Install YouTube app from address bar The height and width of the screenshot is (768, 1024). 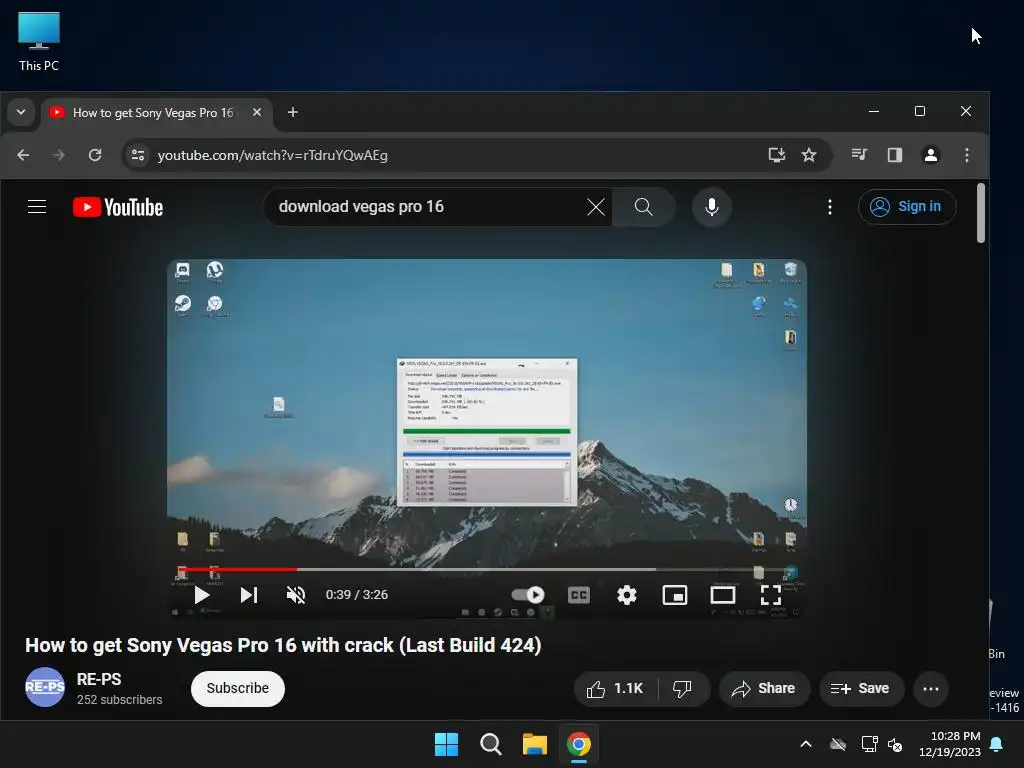coord(776,155)
